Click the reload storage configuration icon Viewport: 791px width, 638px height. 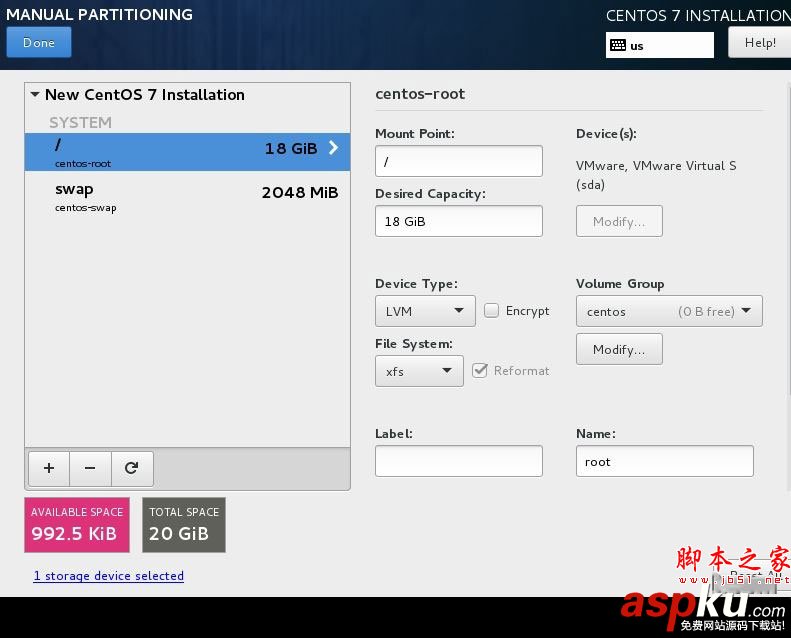click(x=132, y=469)
